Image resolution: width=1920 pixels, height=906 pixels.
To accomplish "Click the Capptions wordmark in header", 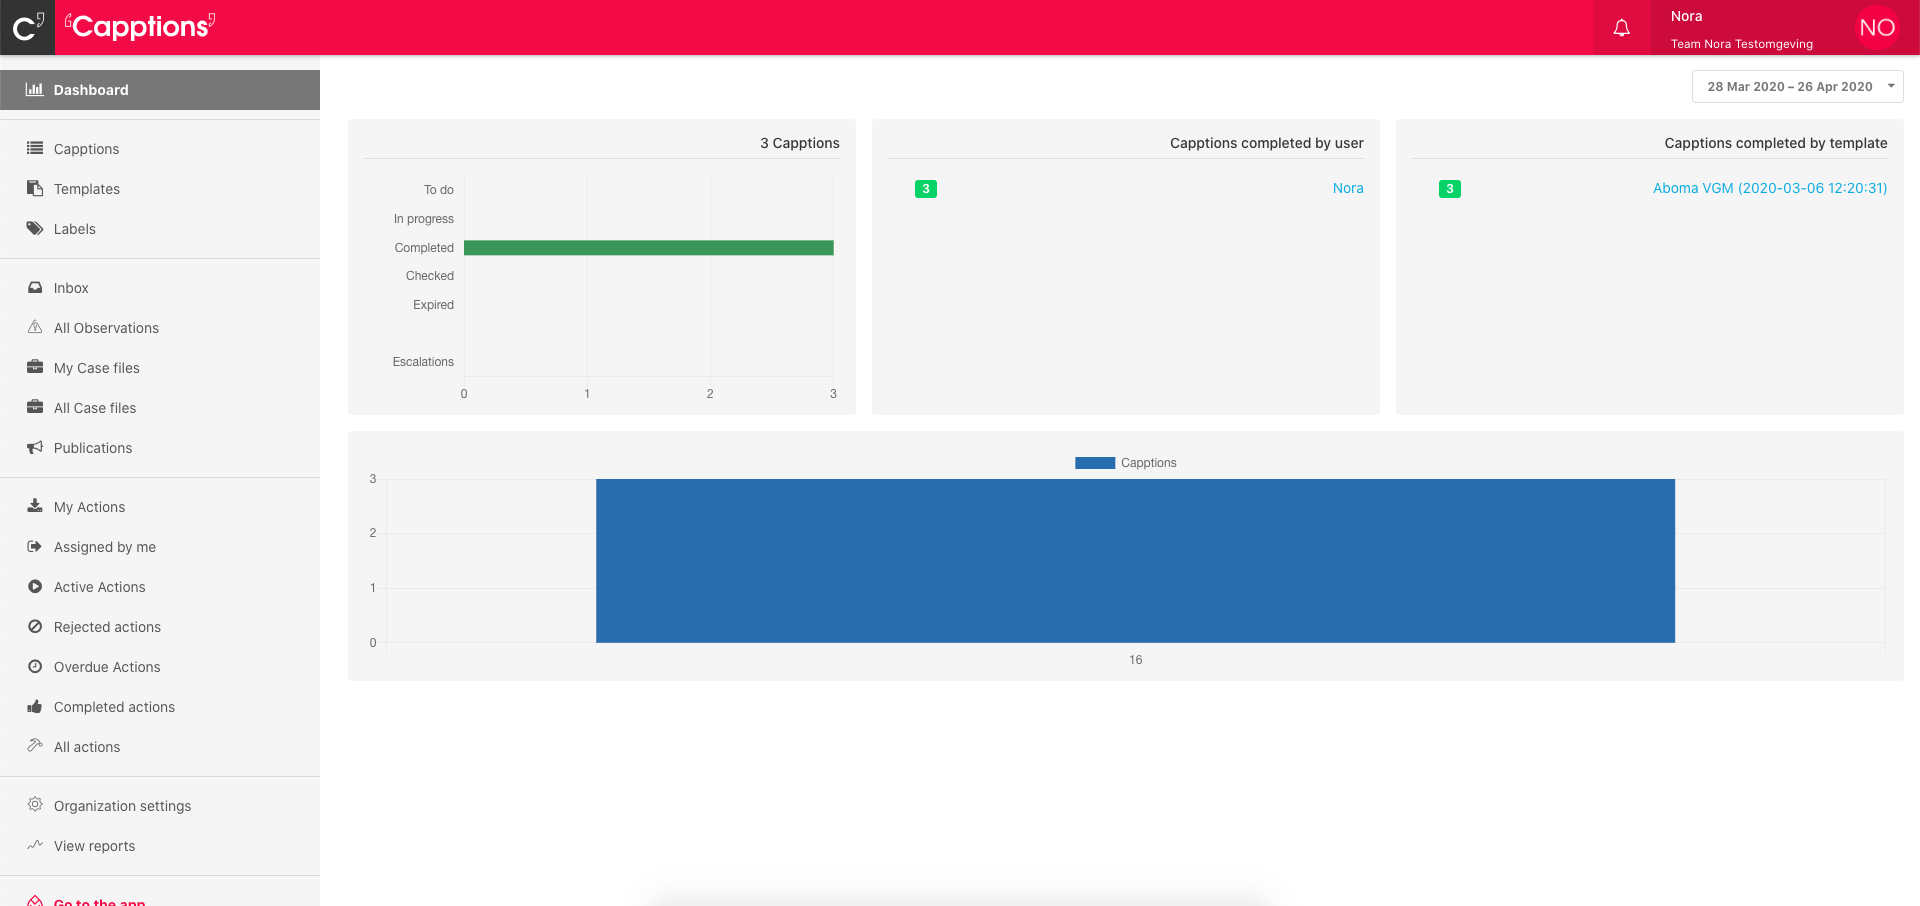I will tap(140, 26).
